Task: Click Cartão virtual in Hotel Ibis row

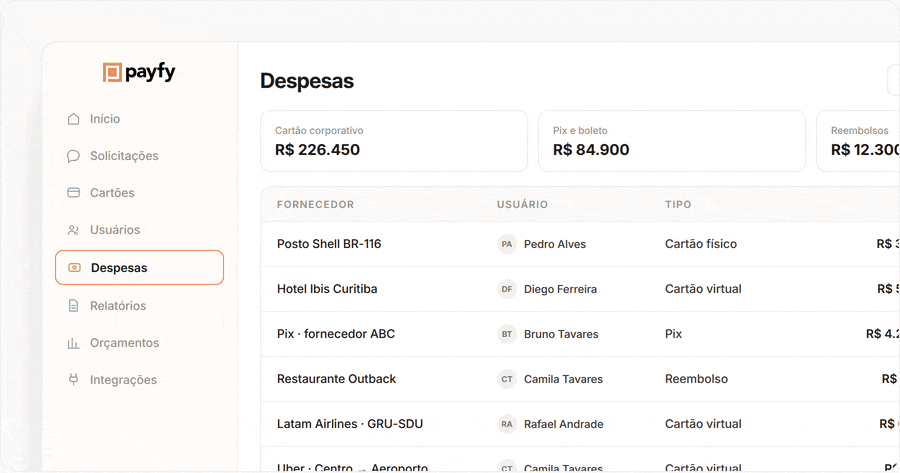Action: tap(703, 289)
